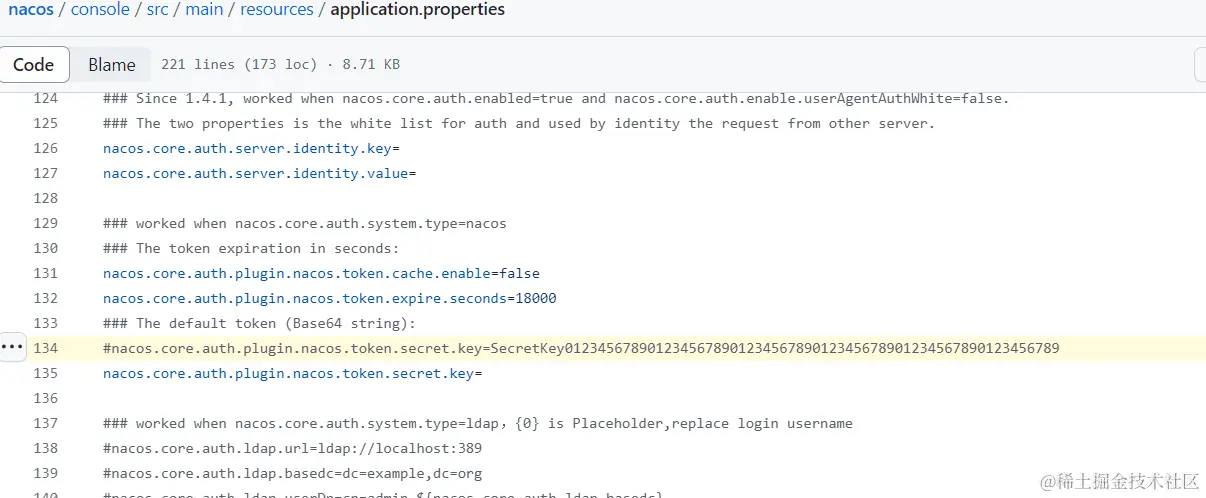Click the 'two properties is the white list' comment
Viewport: 1206px width, 498px height.
point(519,124)
